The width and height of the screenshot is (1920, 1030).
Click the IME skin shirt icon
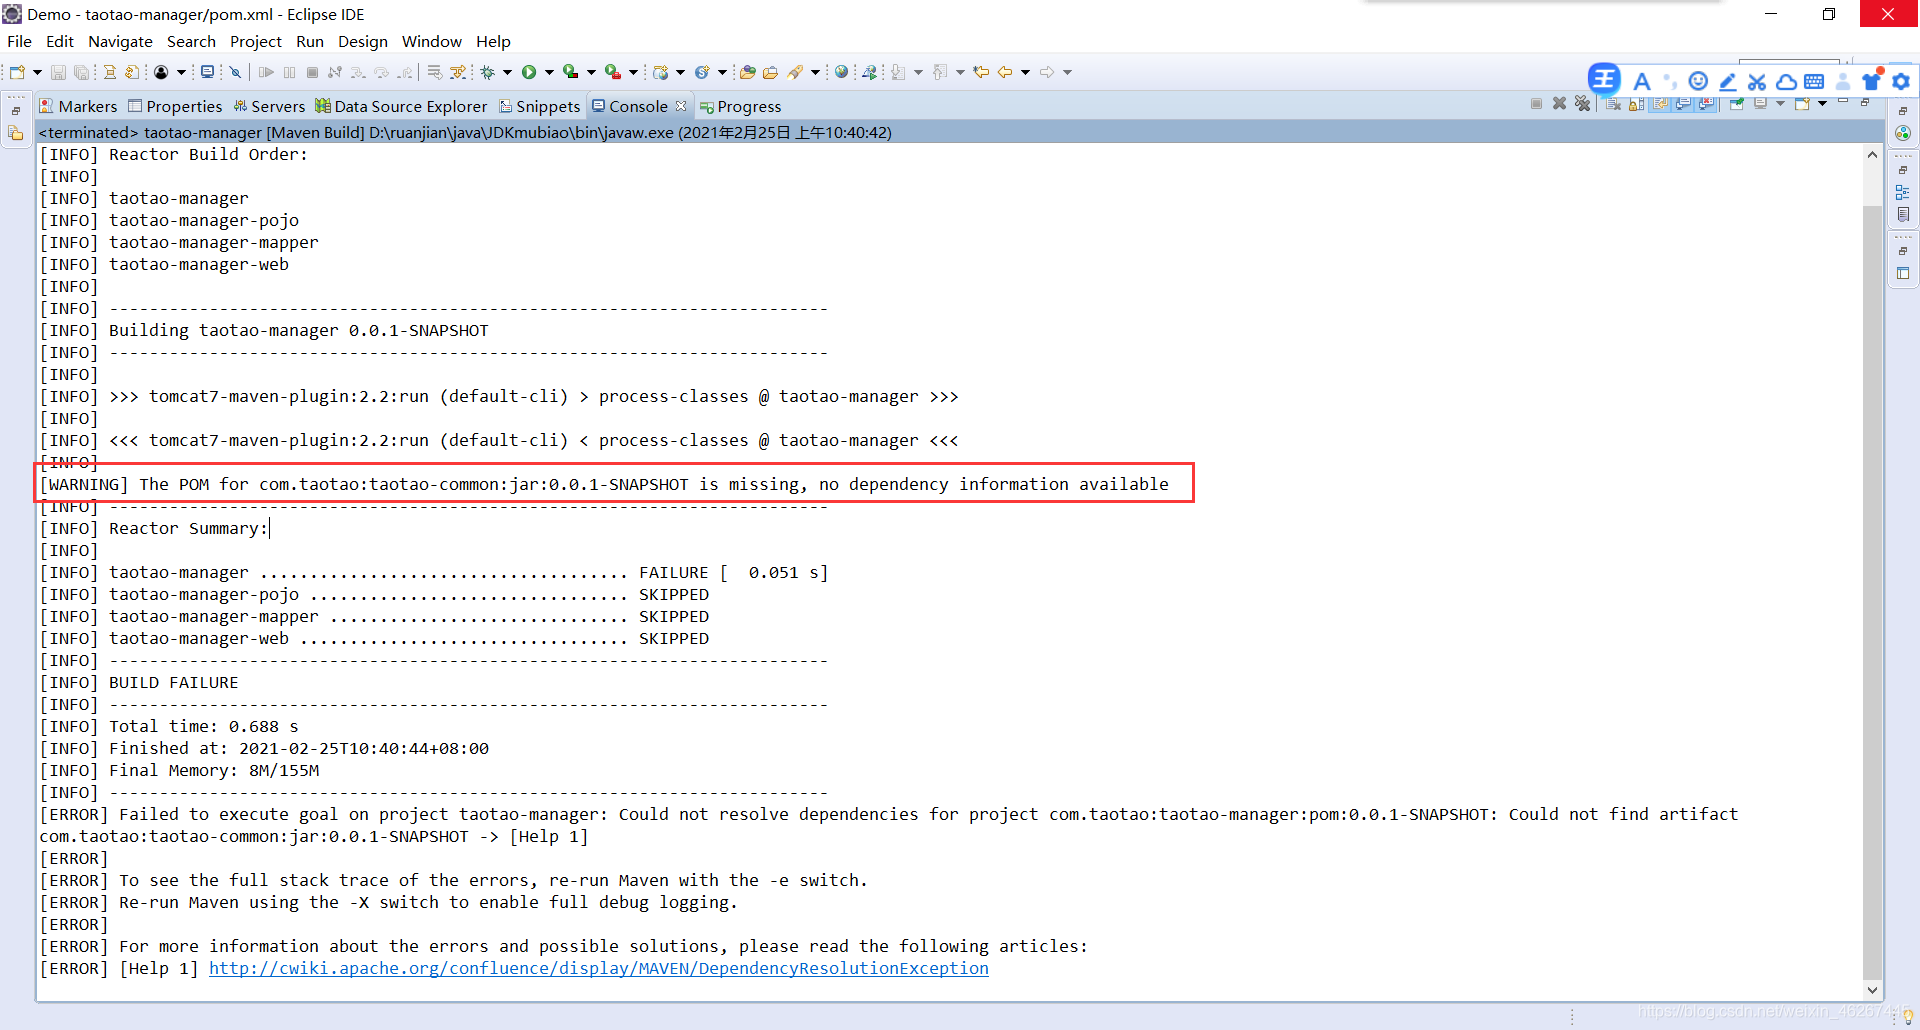pos(1872,80)
